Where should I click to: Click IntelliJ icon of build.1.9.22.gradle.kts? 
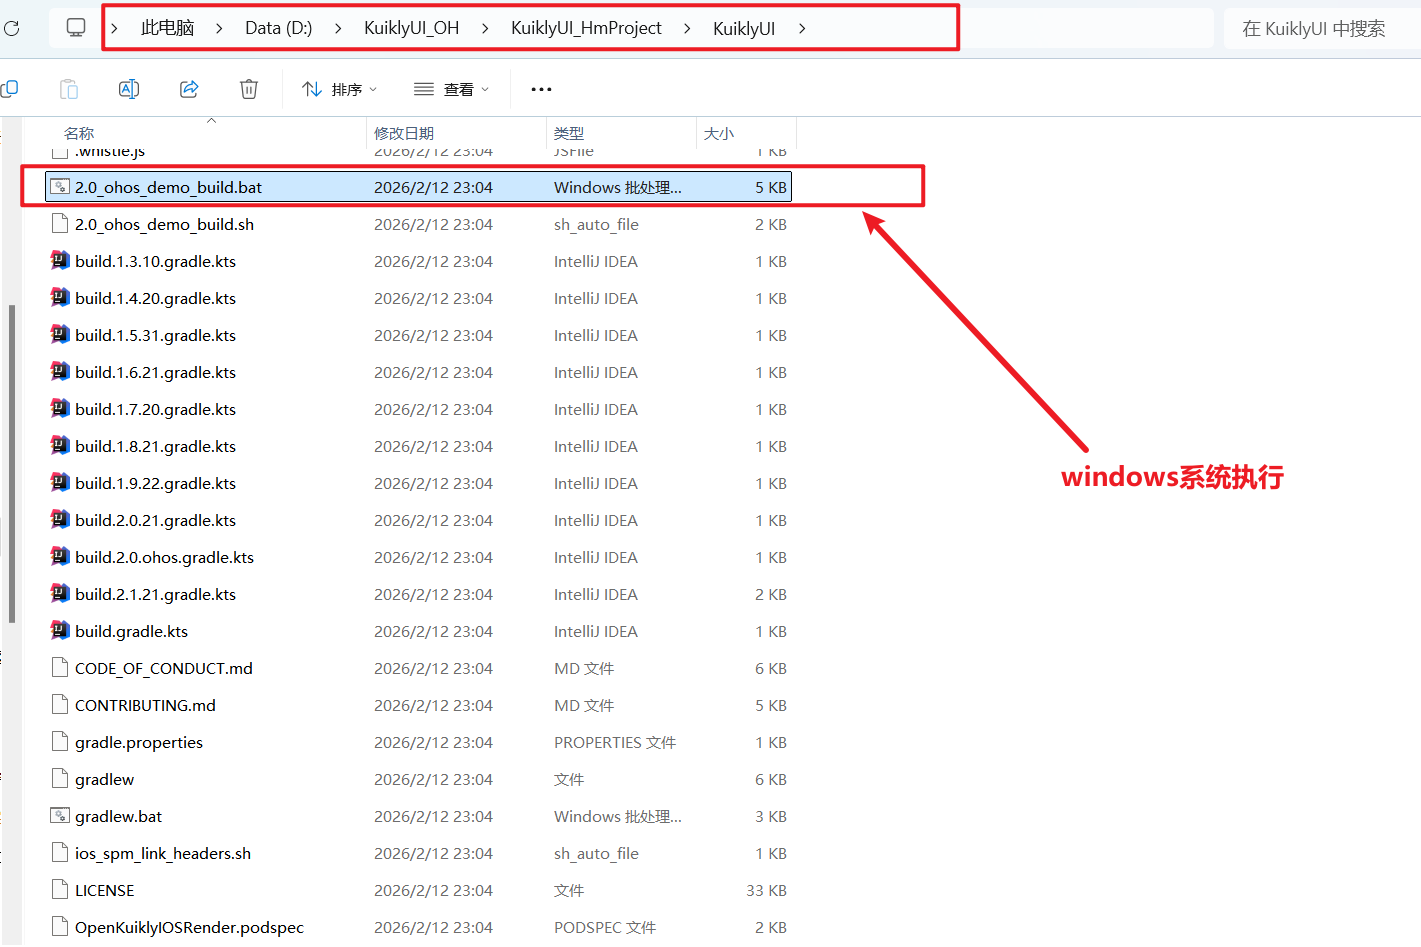point(60,483)
